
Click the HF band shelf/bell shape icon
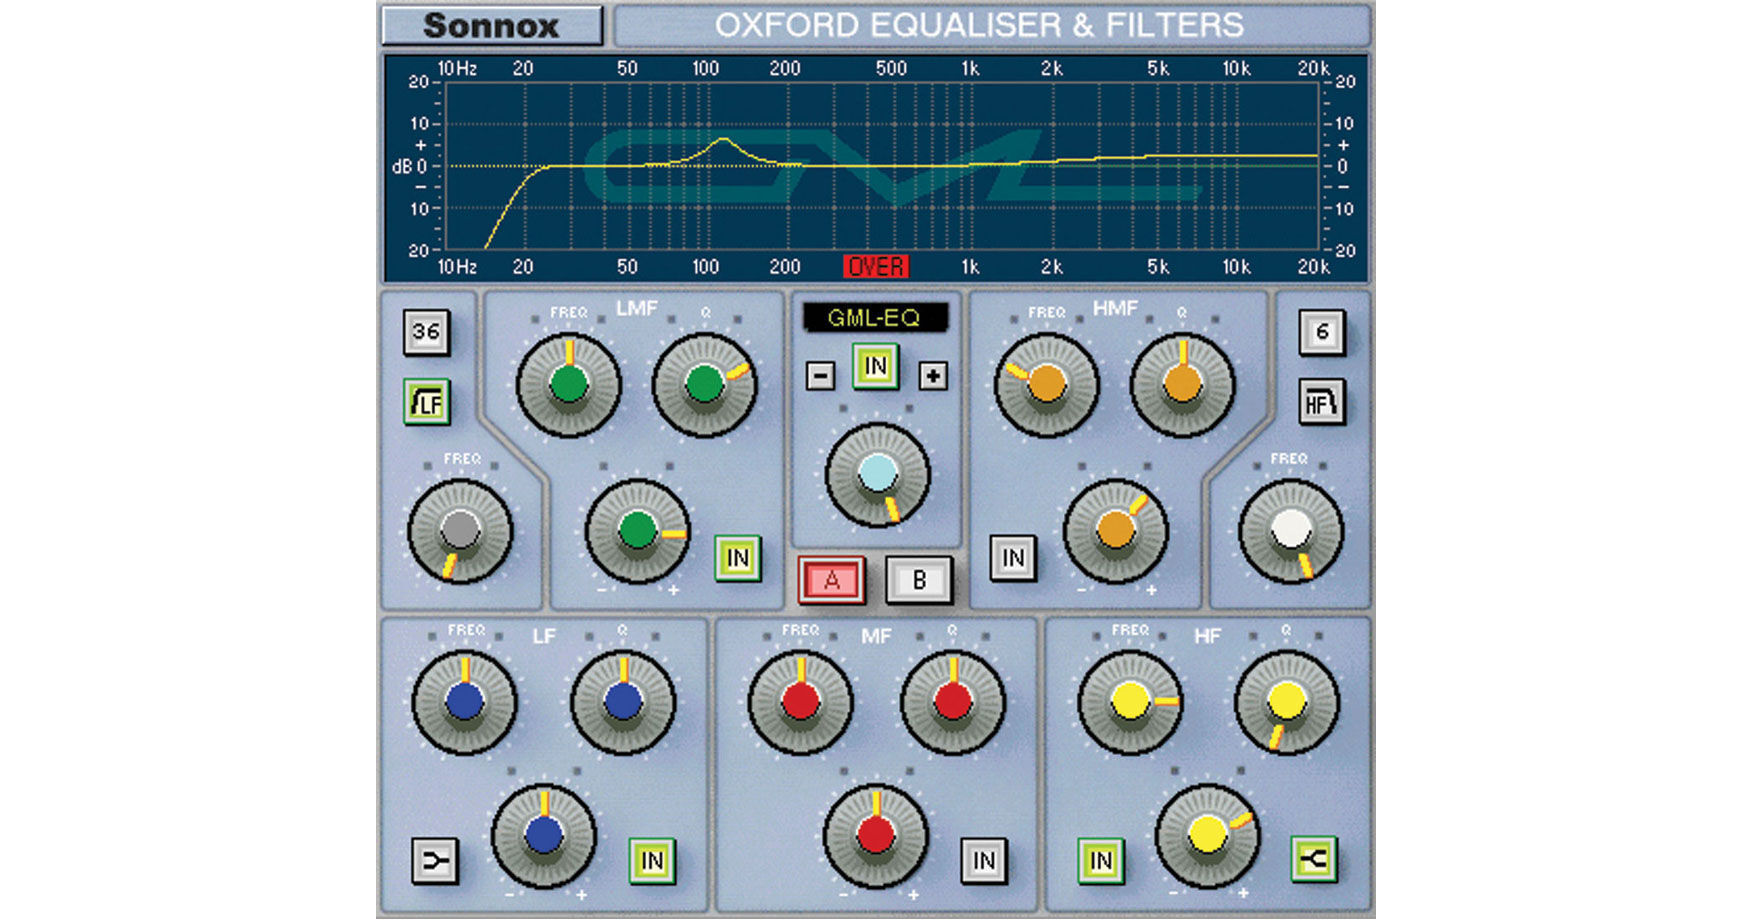[x=1313, y=859]
